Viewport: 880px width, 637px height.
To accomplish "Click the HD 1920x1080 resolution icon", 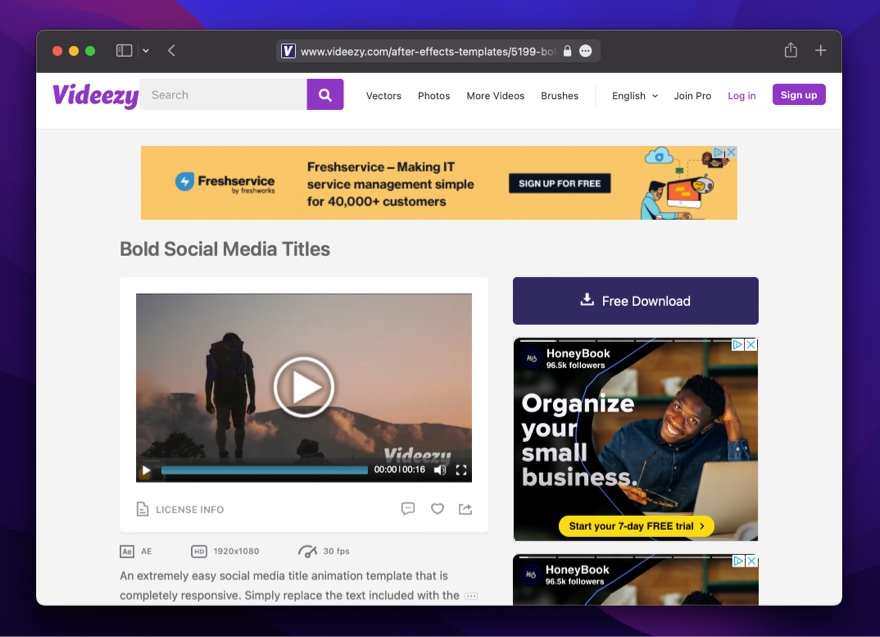I will click(200, 551).
